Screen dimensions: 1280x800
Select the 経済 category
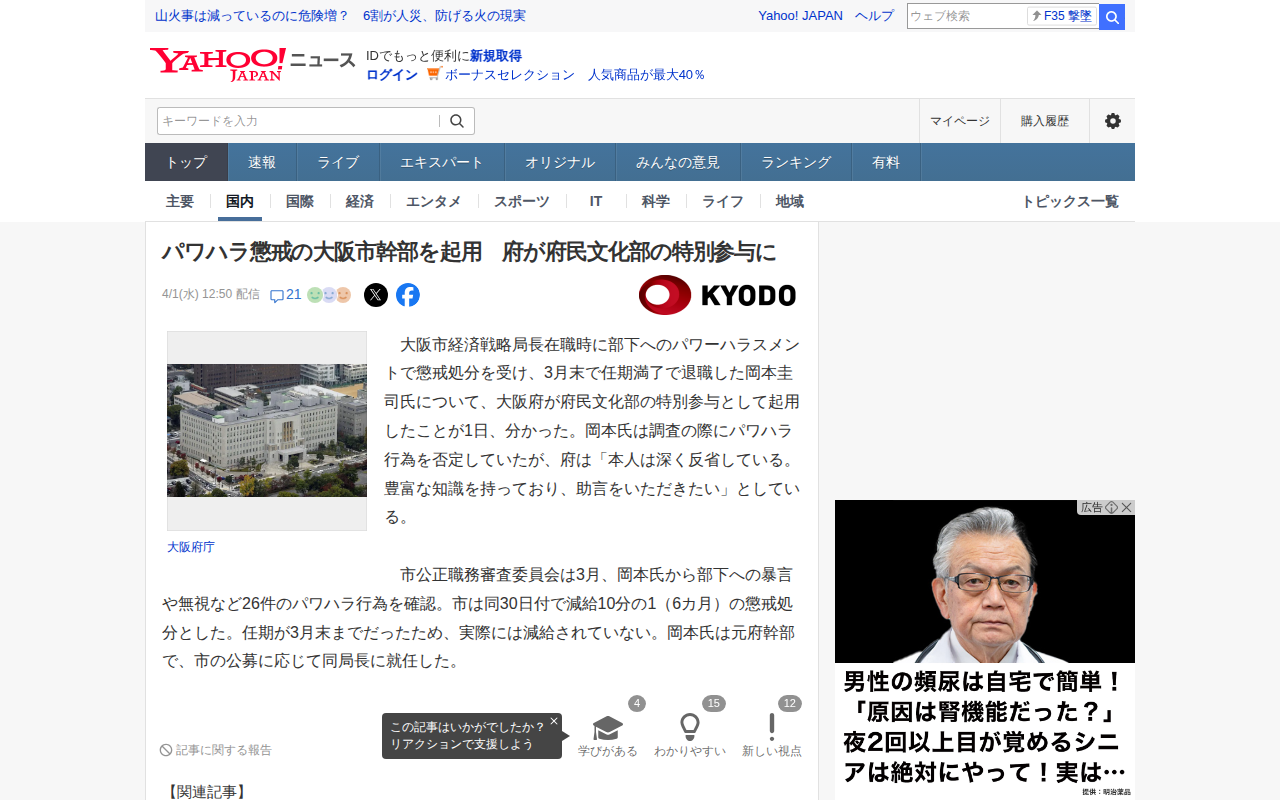pyautogui.click(x=360, y=201)
